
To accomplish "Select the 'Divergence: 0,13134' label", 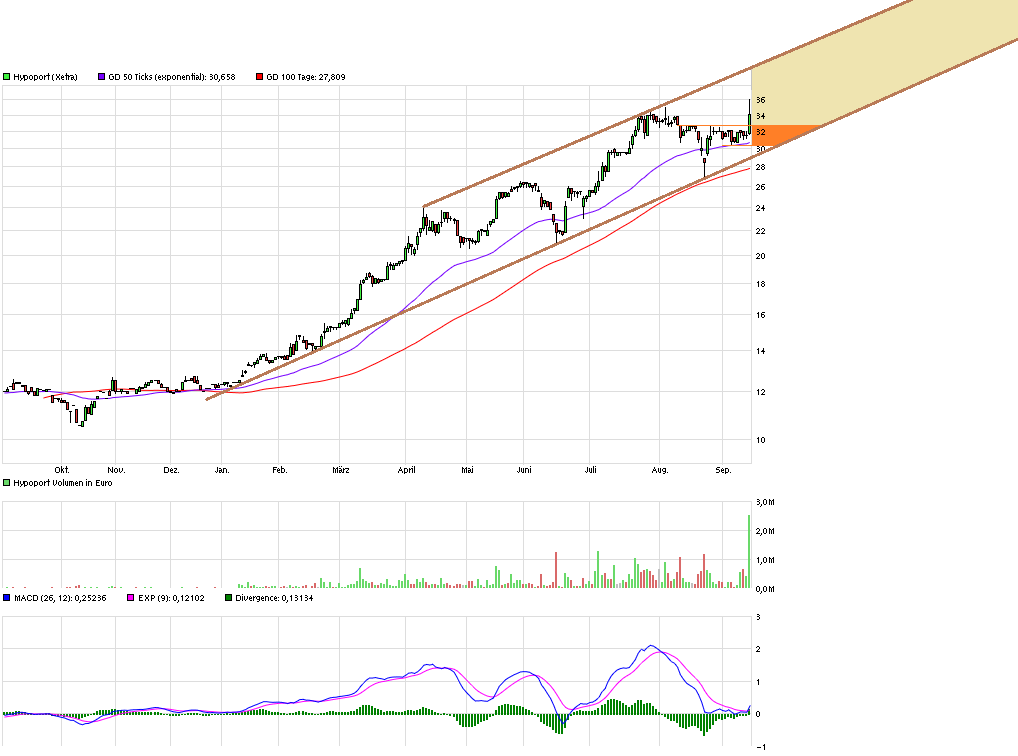I will tap(274, 598).
